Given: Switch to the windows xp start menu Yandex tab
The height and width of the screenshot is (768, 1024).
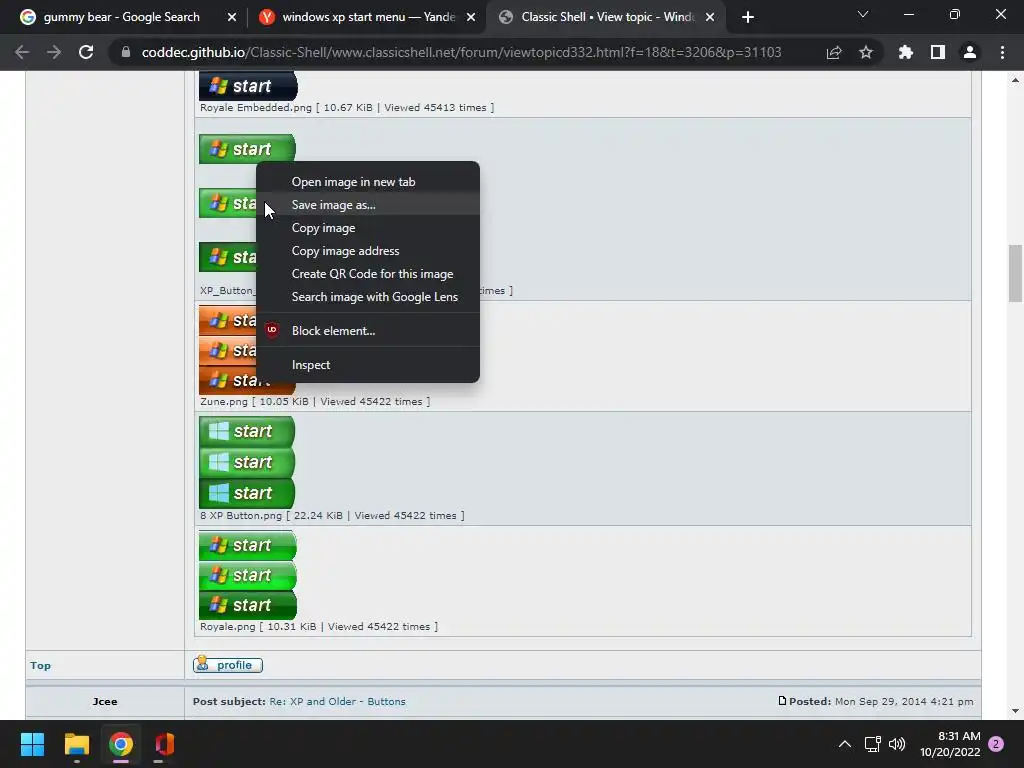Looking at the screenshot, I should [x=368, y=17].
